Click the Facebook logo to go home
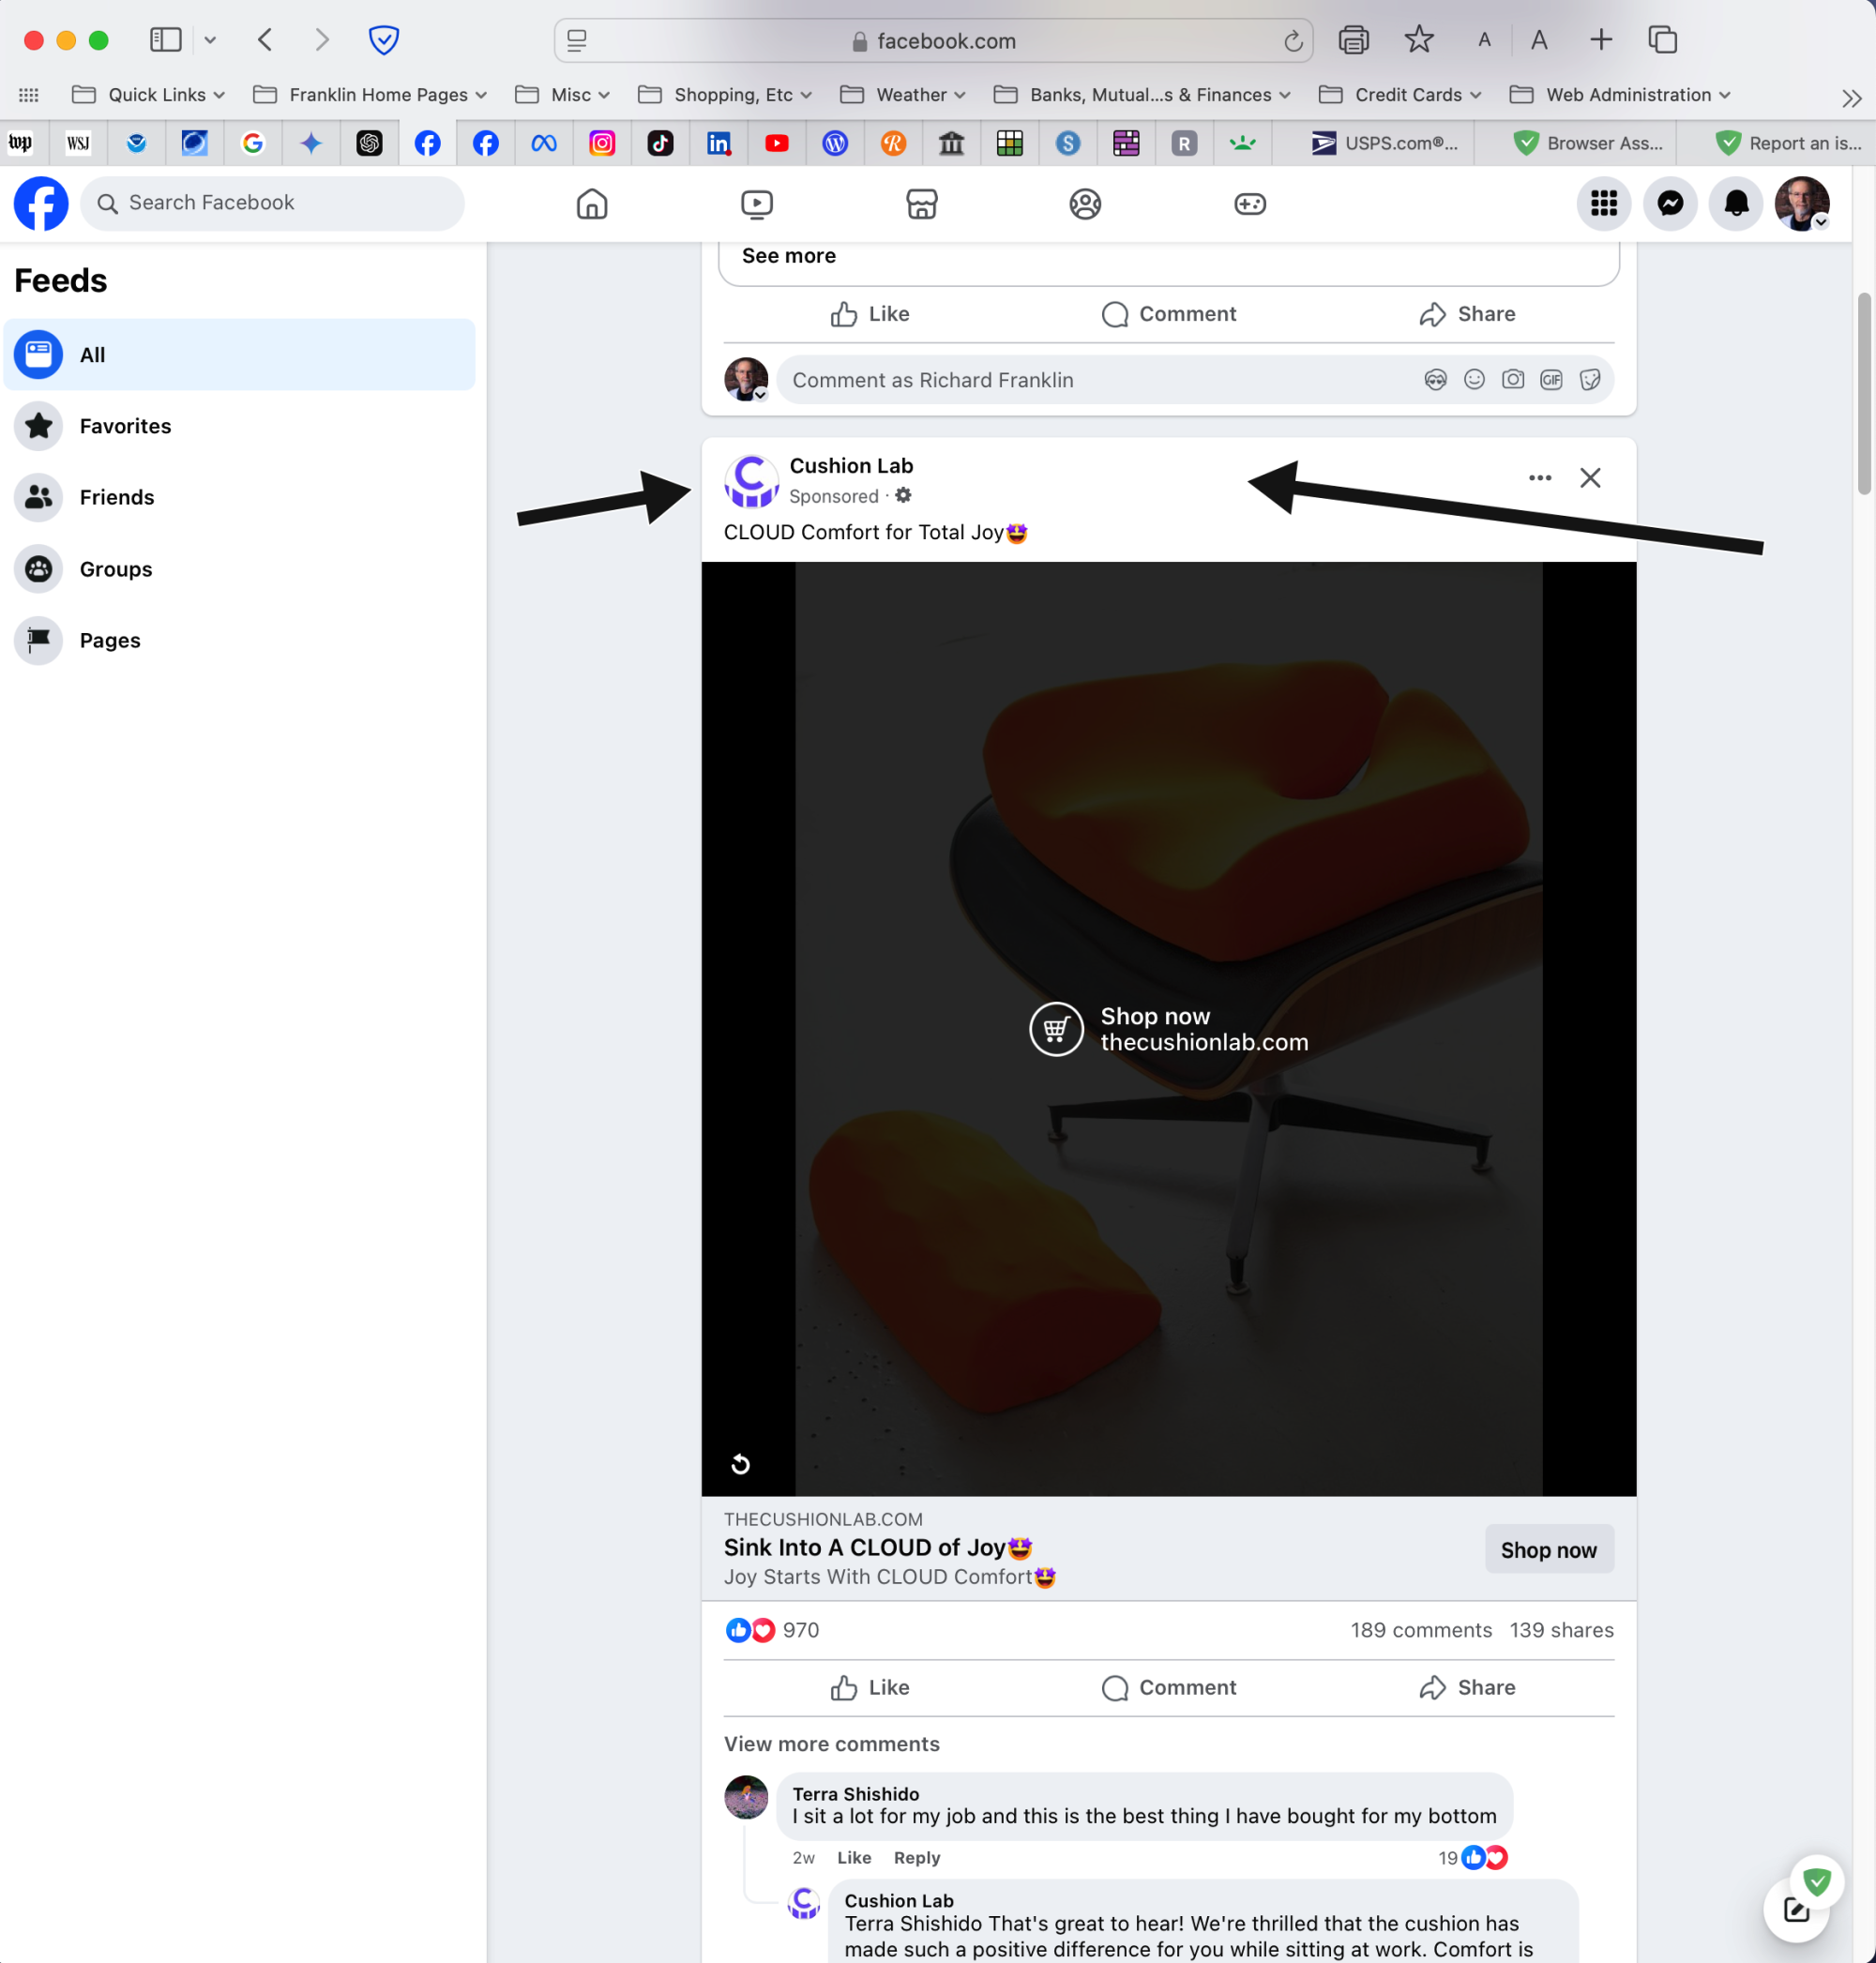Image resolution: width=1876 pixels, height=1963 pixels. point(40,203)
